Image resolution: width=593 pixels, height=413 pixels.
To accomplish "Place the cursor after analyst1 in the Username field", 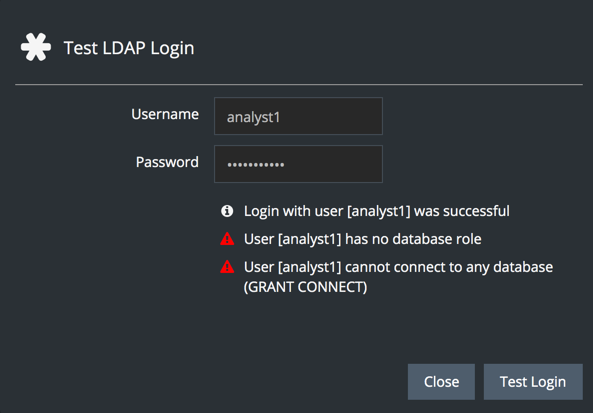I will coord(282,117).
